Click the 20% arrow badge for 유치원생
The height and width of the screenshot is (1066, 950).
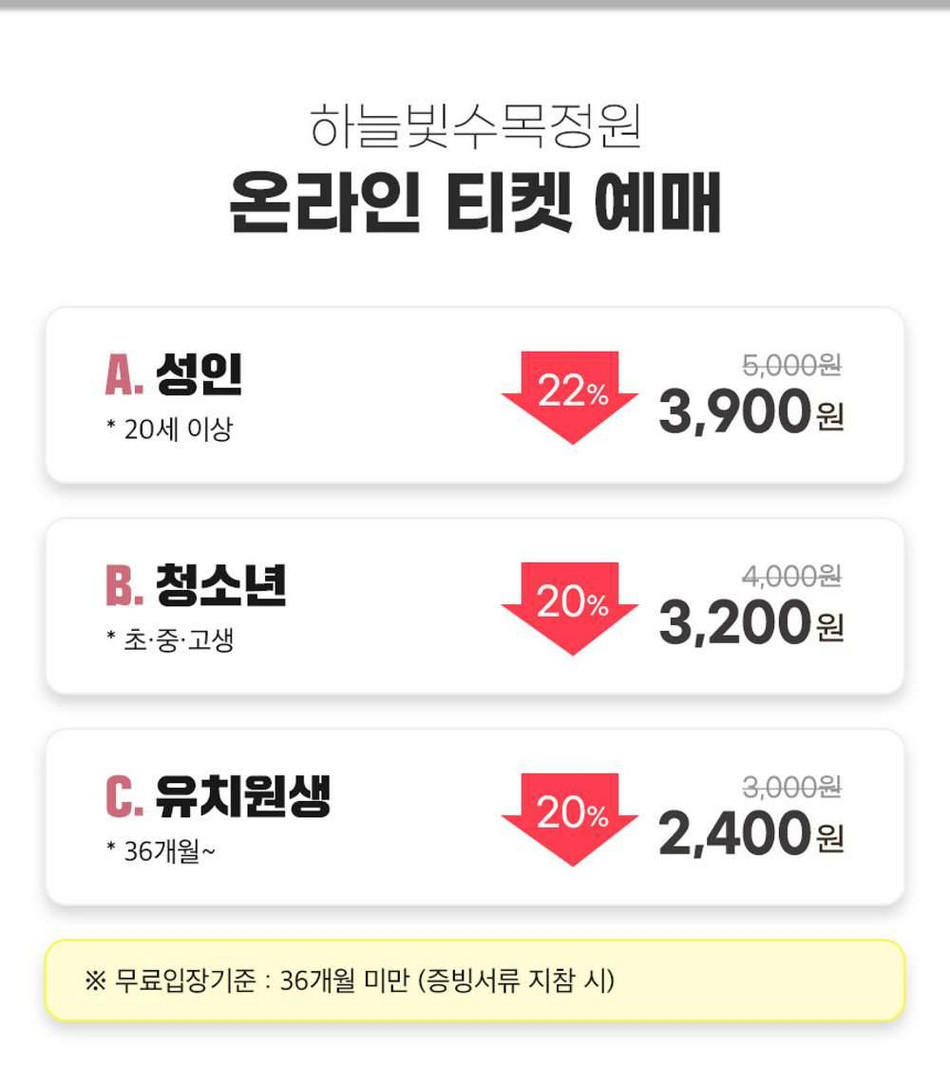coord(570,819)
